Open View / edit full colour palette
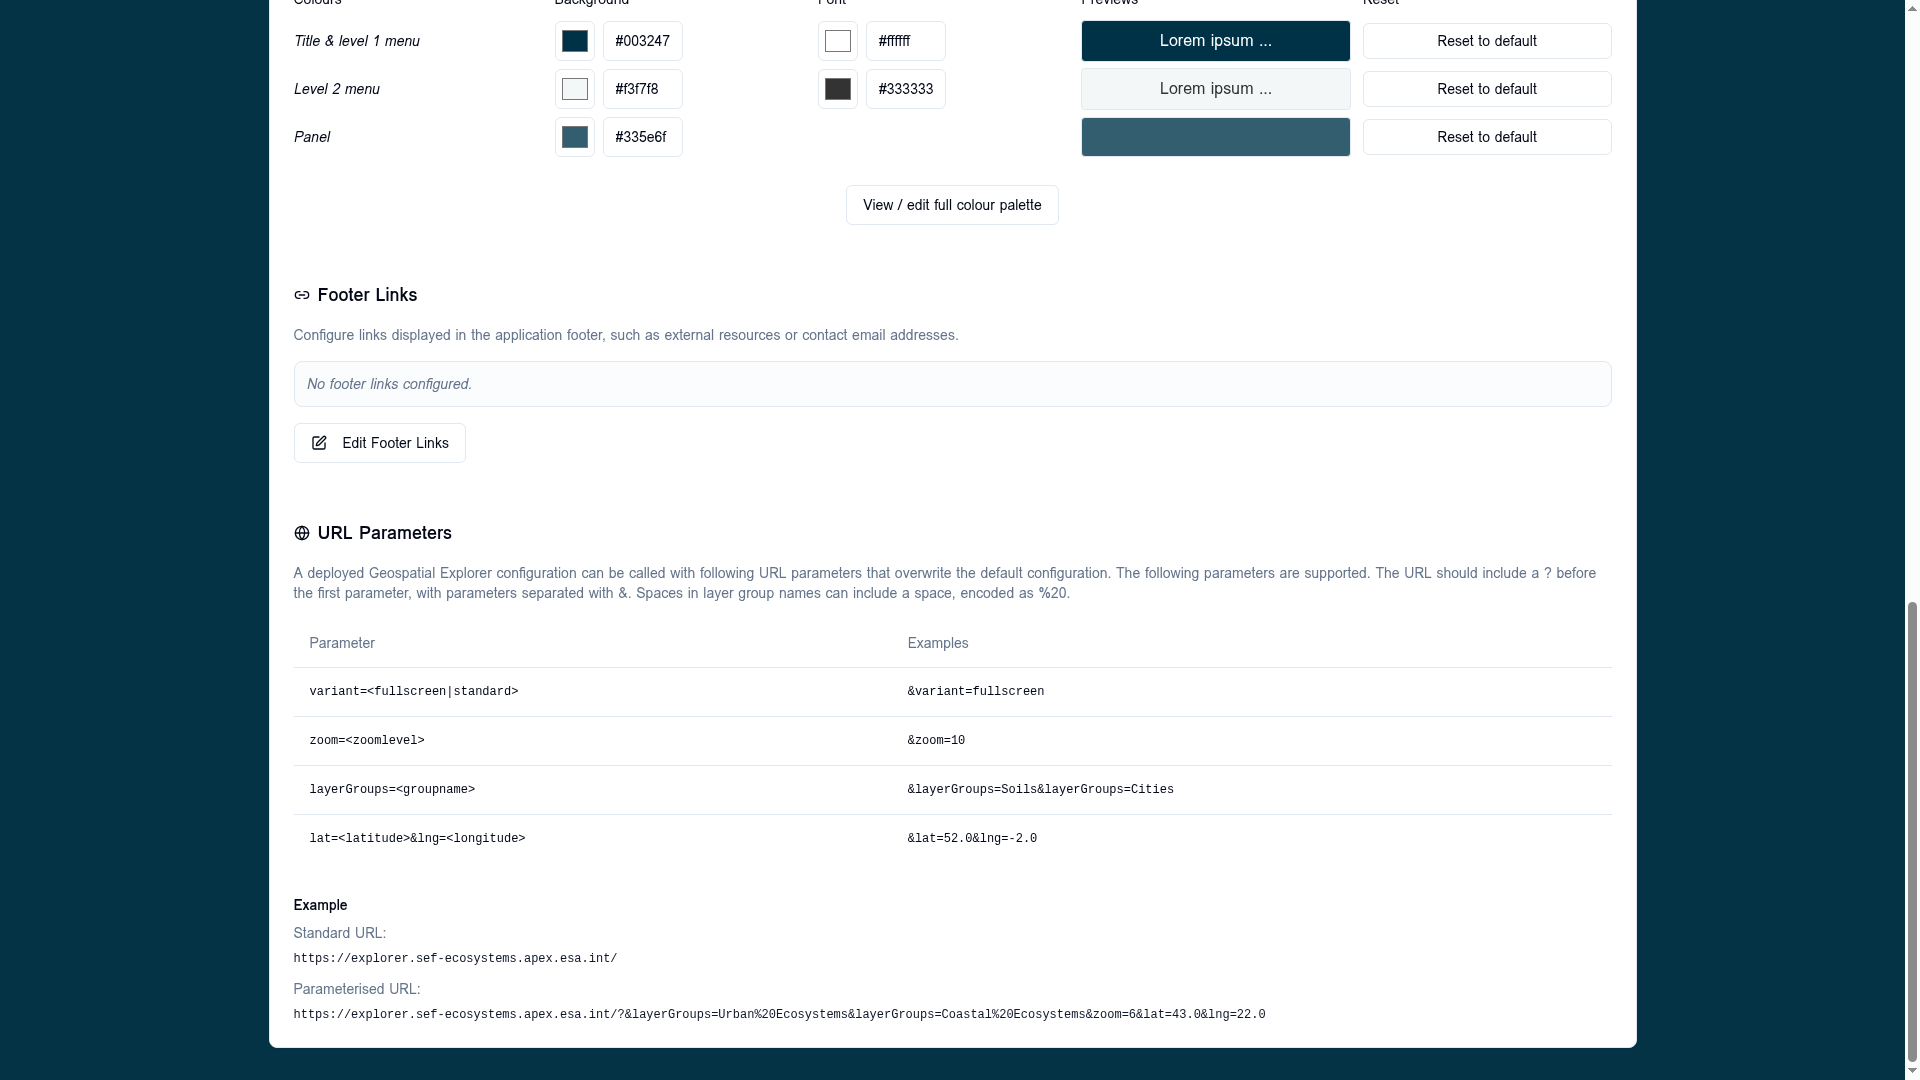Viewport: 1920px width, 1080px height. coord(952,205)
